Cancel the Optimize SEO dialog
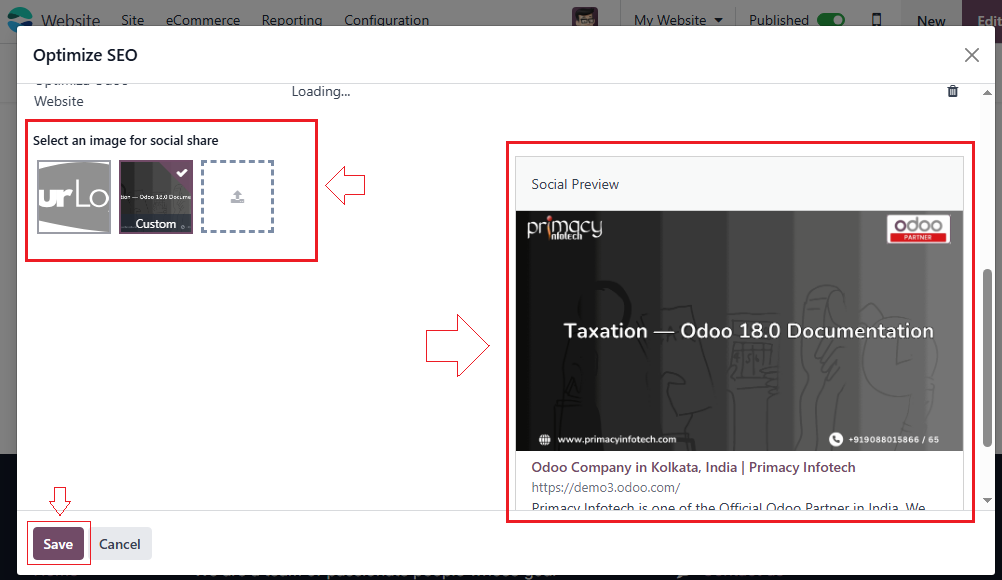The width and height of the screenshot is (1002, 580). [120, 543]
